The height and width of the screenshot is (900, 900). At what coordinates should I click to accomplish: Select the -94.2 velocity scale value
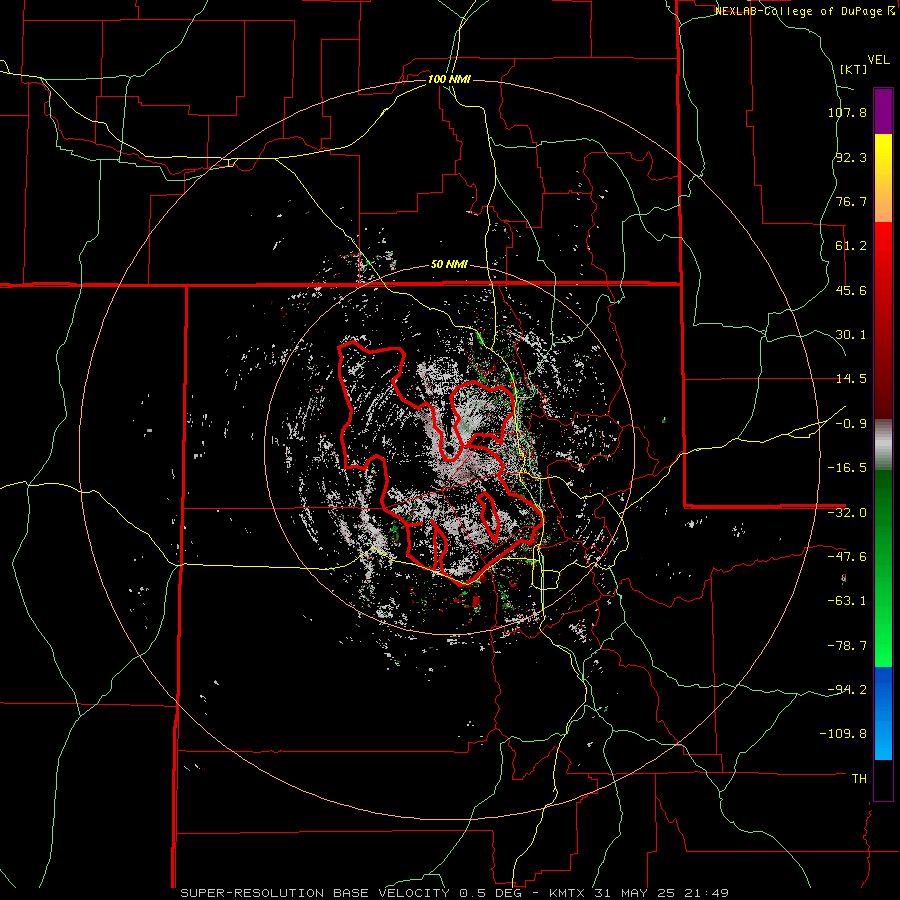pos(847,689)
